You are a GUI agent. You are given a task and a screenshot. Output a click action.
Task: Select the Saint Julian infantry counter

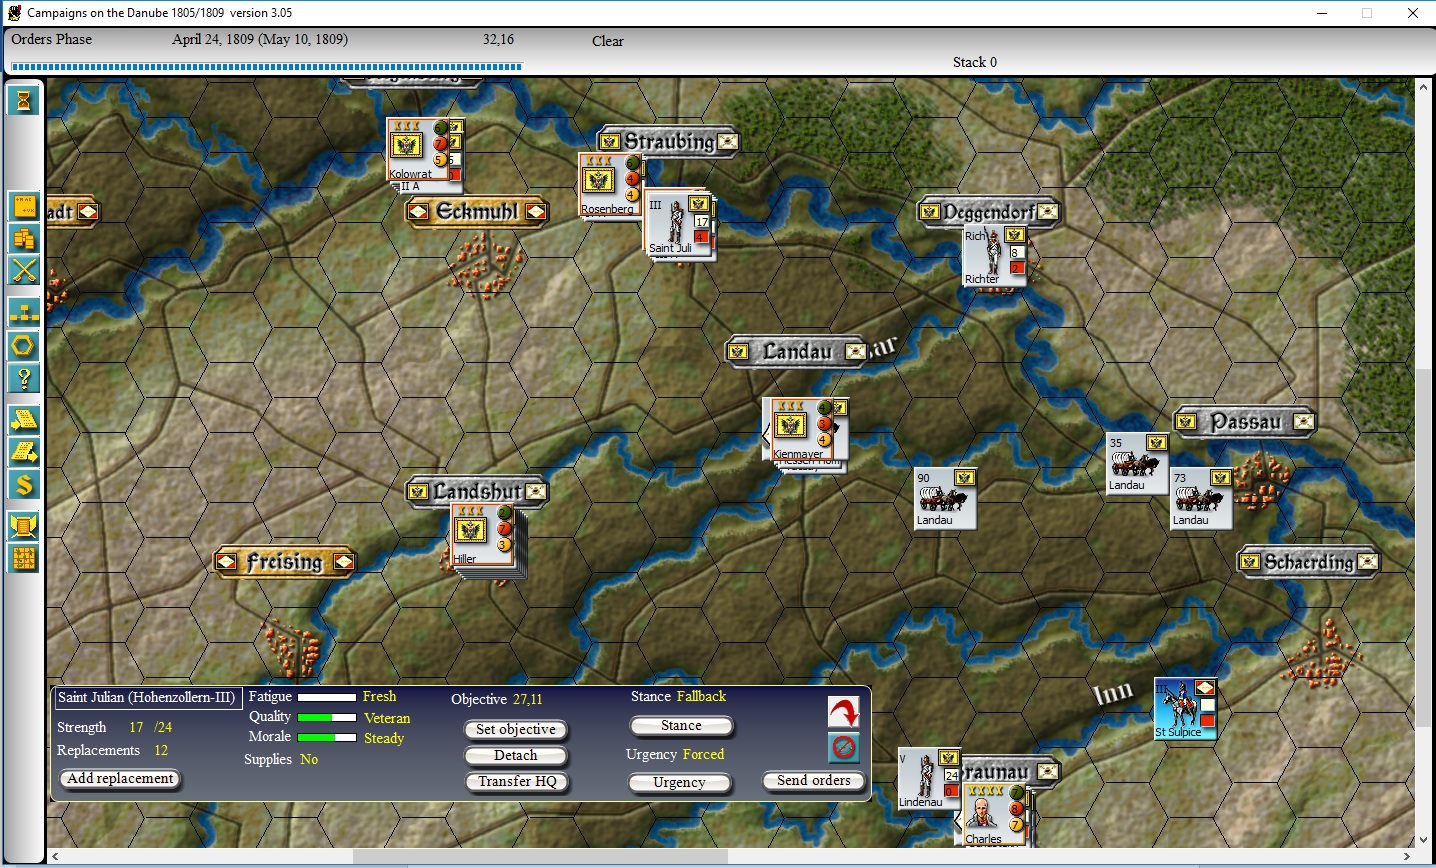678,223
